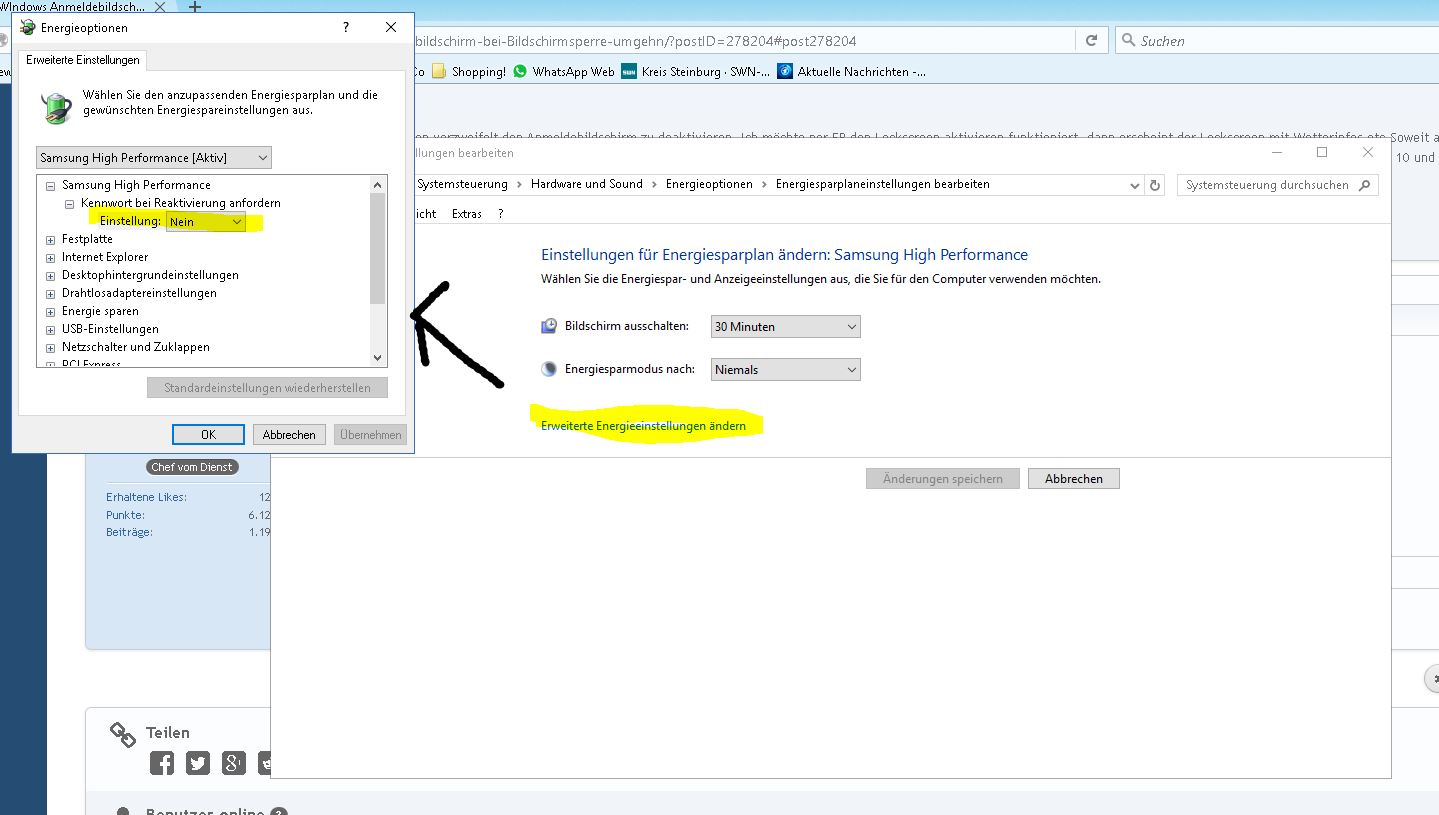1439x815 pixels.
Task: Open the WhatsApp Web bookmark
Action: point(564,72)
